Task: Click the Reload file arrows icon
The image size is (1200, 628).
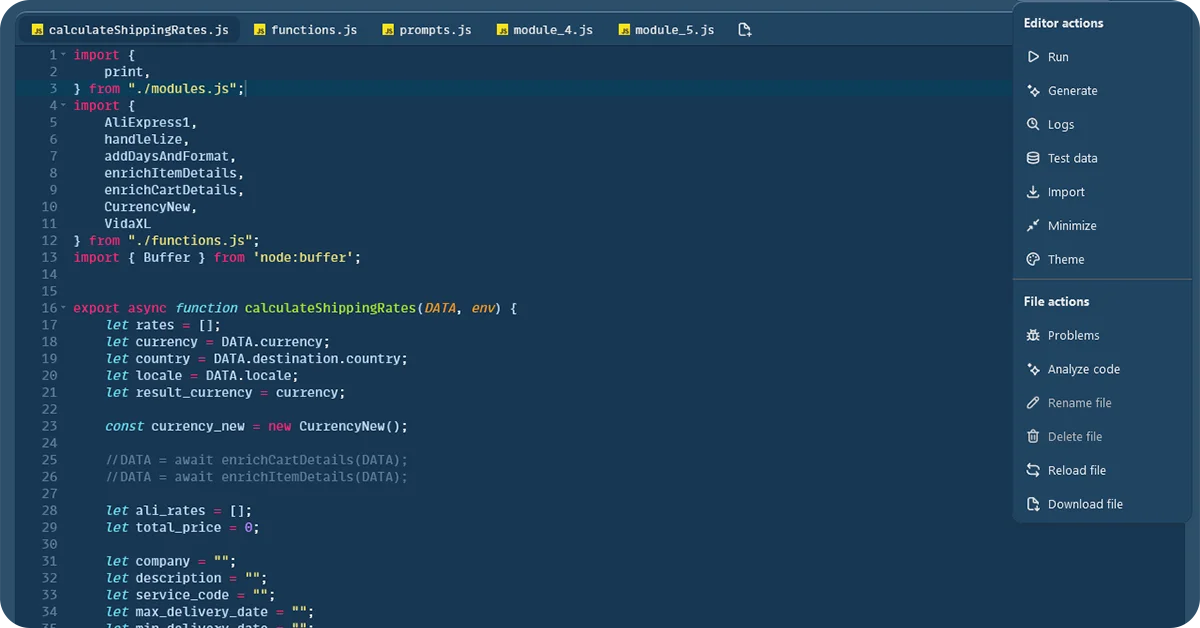Action: click(1033, 470)
